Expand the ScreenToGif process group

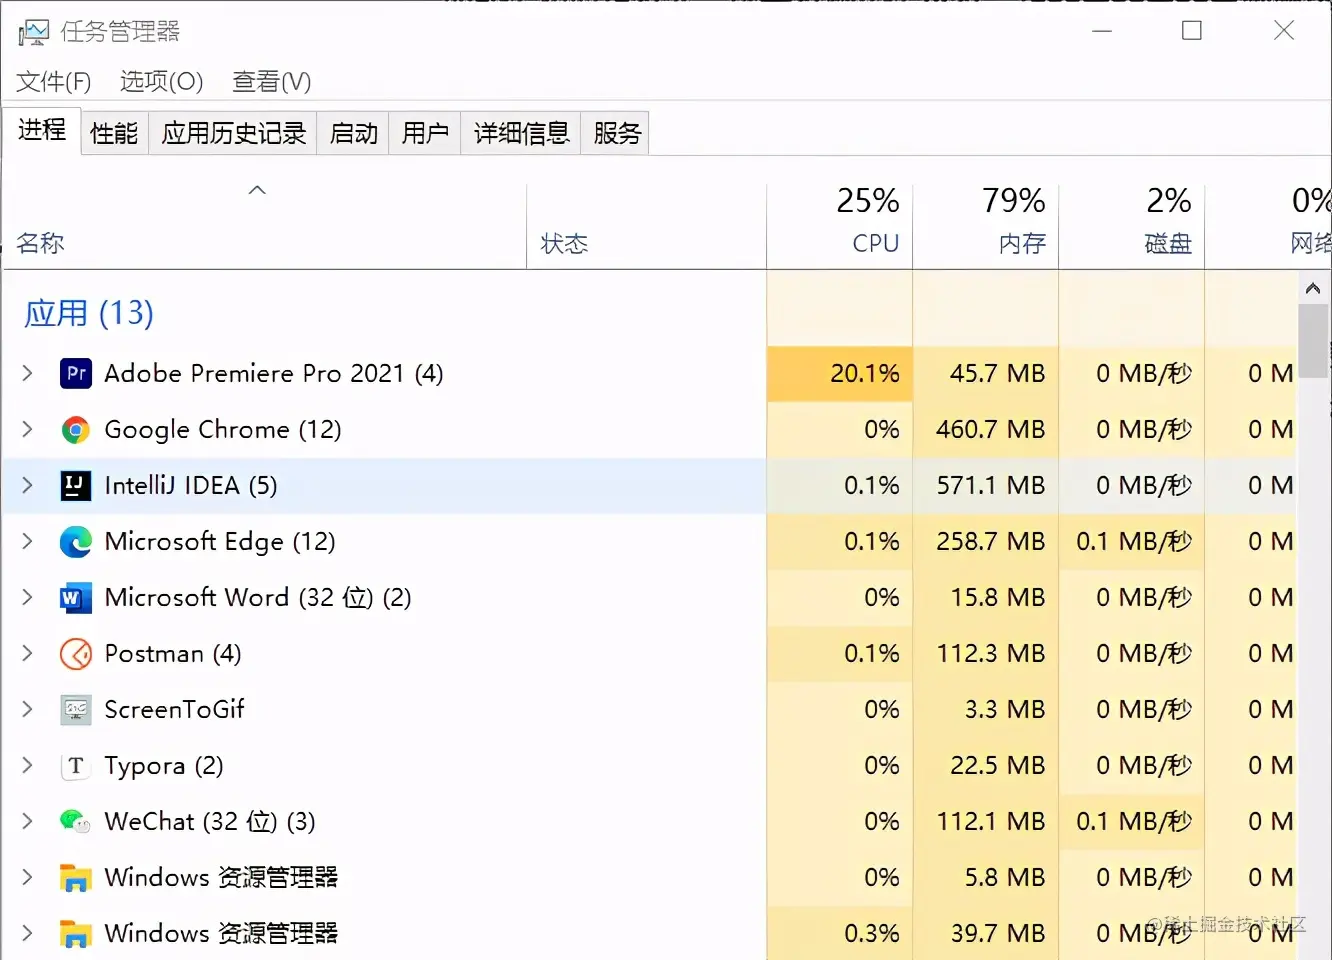point(28,709)
